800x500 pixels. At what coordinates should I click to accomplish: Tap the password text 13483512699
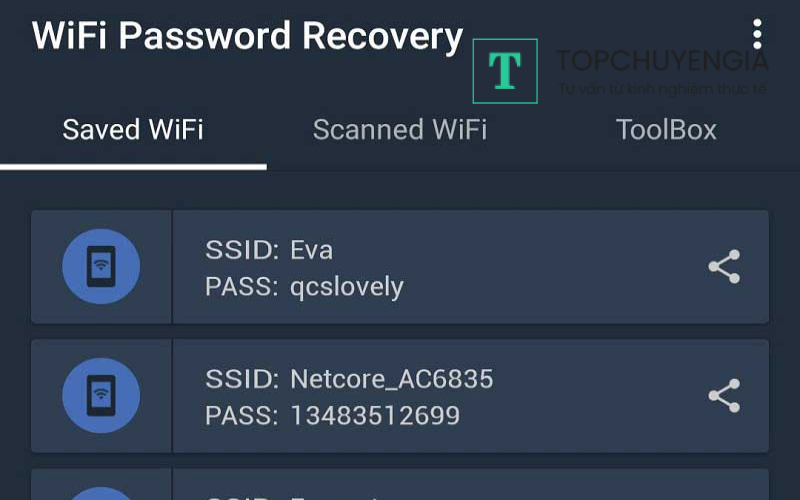pyautogui.click(x=375, y=415)
